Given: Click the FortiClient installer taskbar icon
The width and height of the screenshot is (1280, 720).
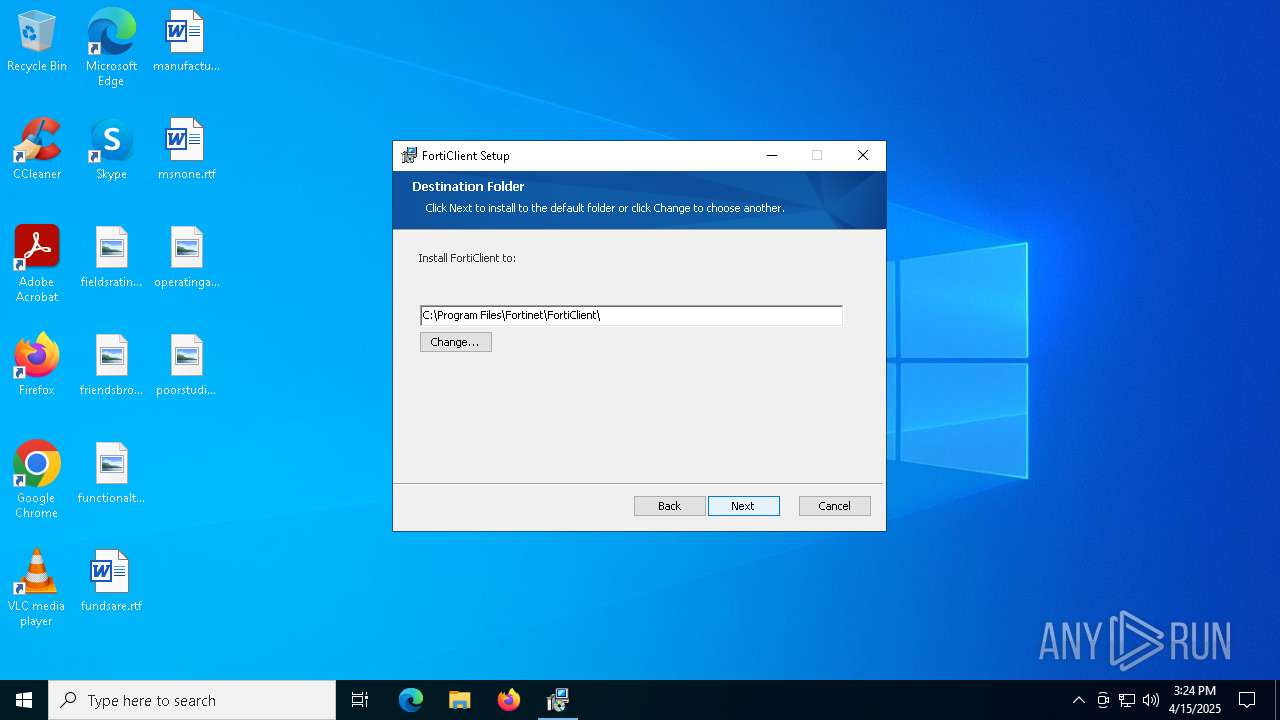Looking at the screenshot, I should (558, 700).
